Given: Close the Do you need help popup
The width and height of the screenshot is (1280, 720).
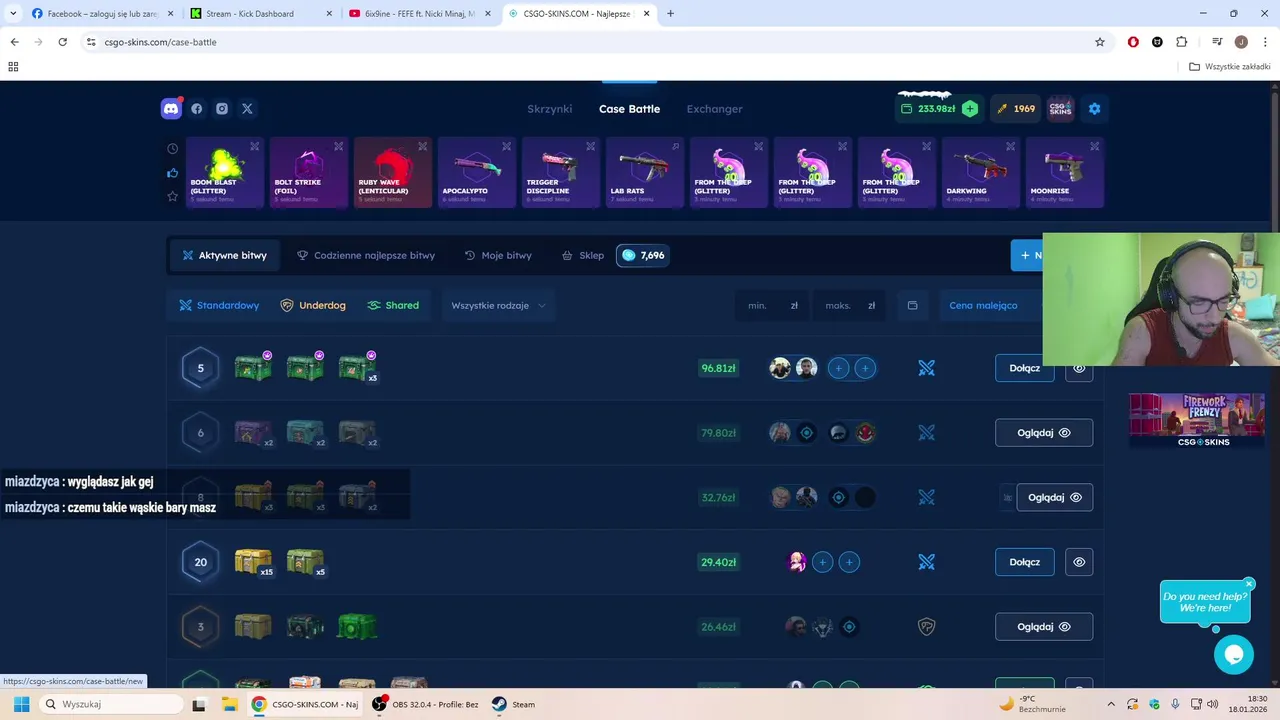Looking at the screenshot, I should pos(1249,584).
